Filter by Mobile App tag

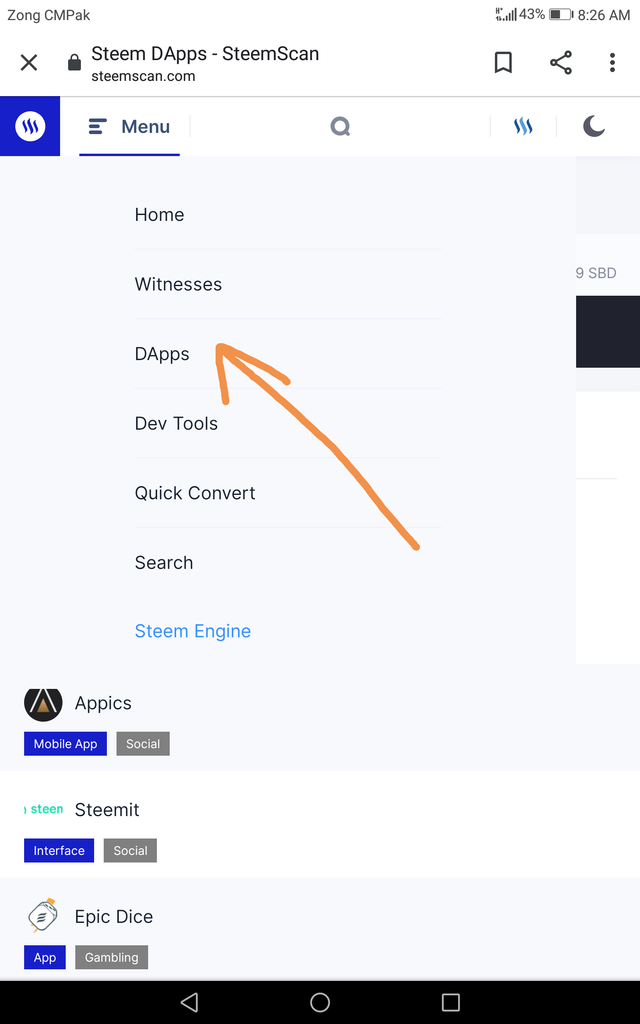tap(66, 744)
